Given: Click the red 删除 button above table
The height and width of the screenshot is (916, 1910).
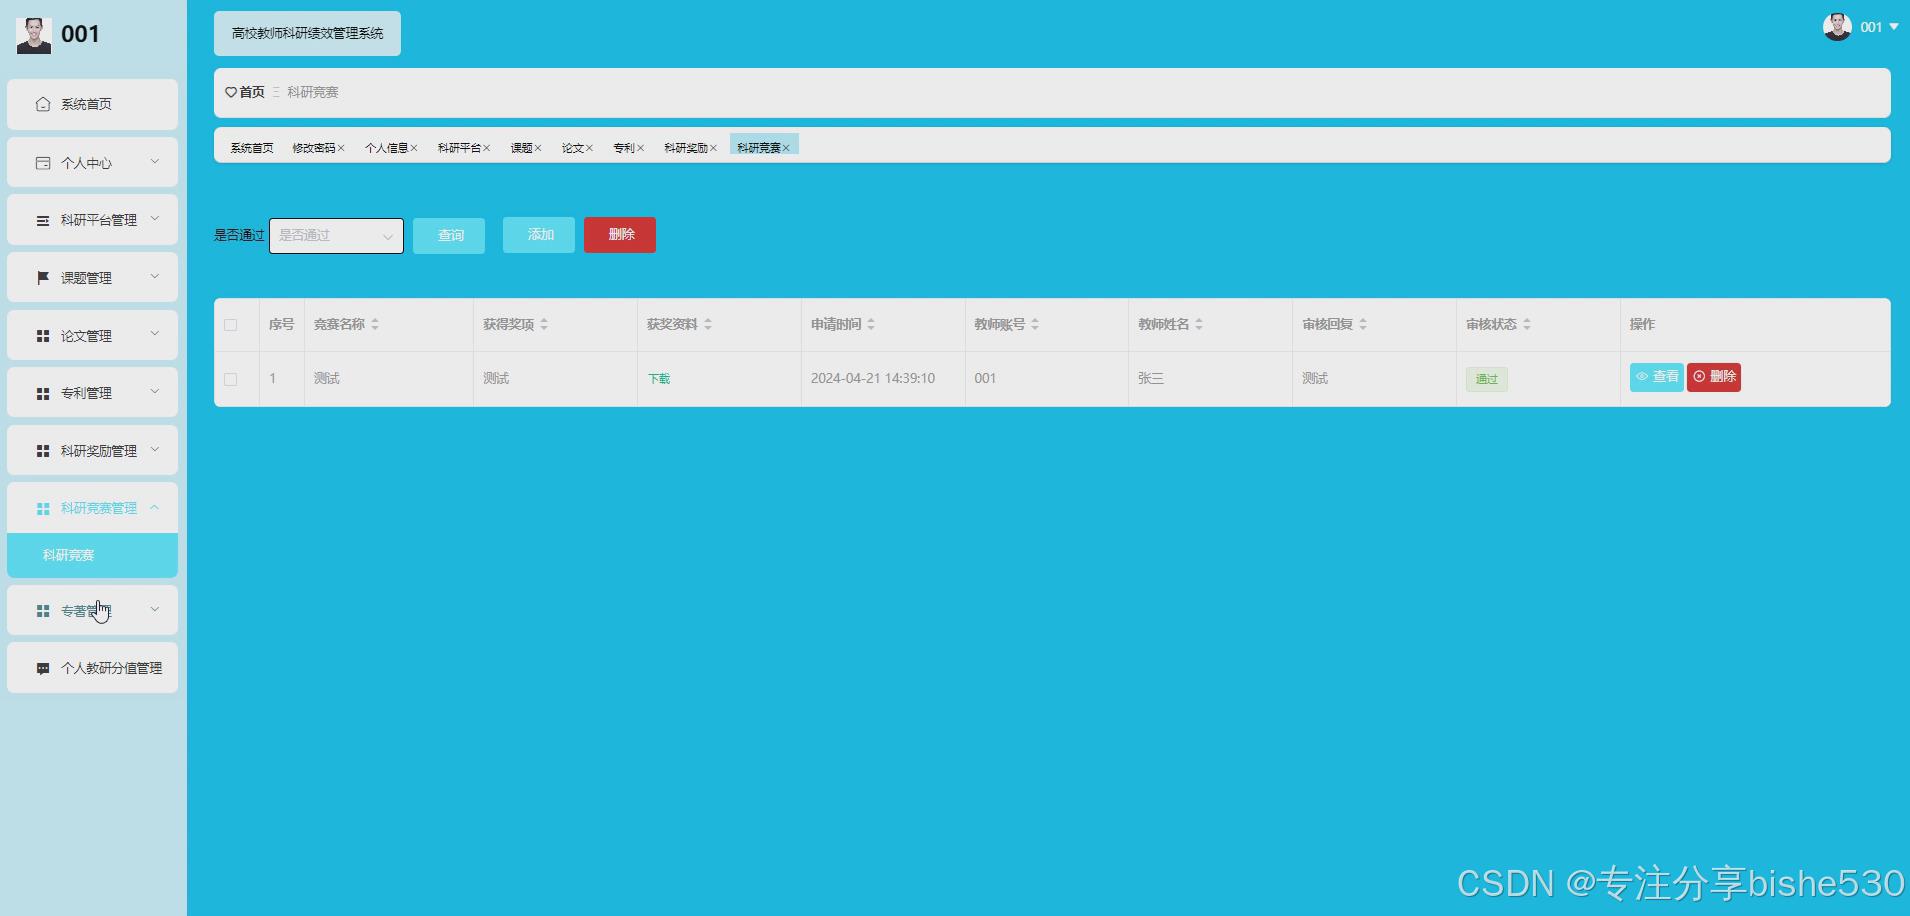Looking at the screenshot, I should coord(620,235).
